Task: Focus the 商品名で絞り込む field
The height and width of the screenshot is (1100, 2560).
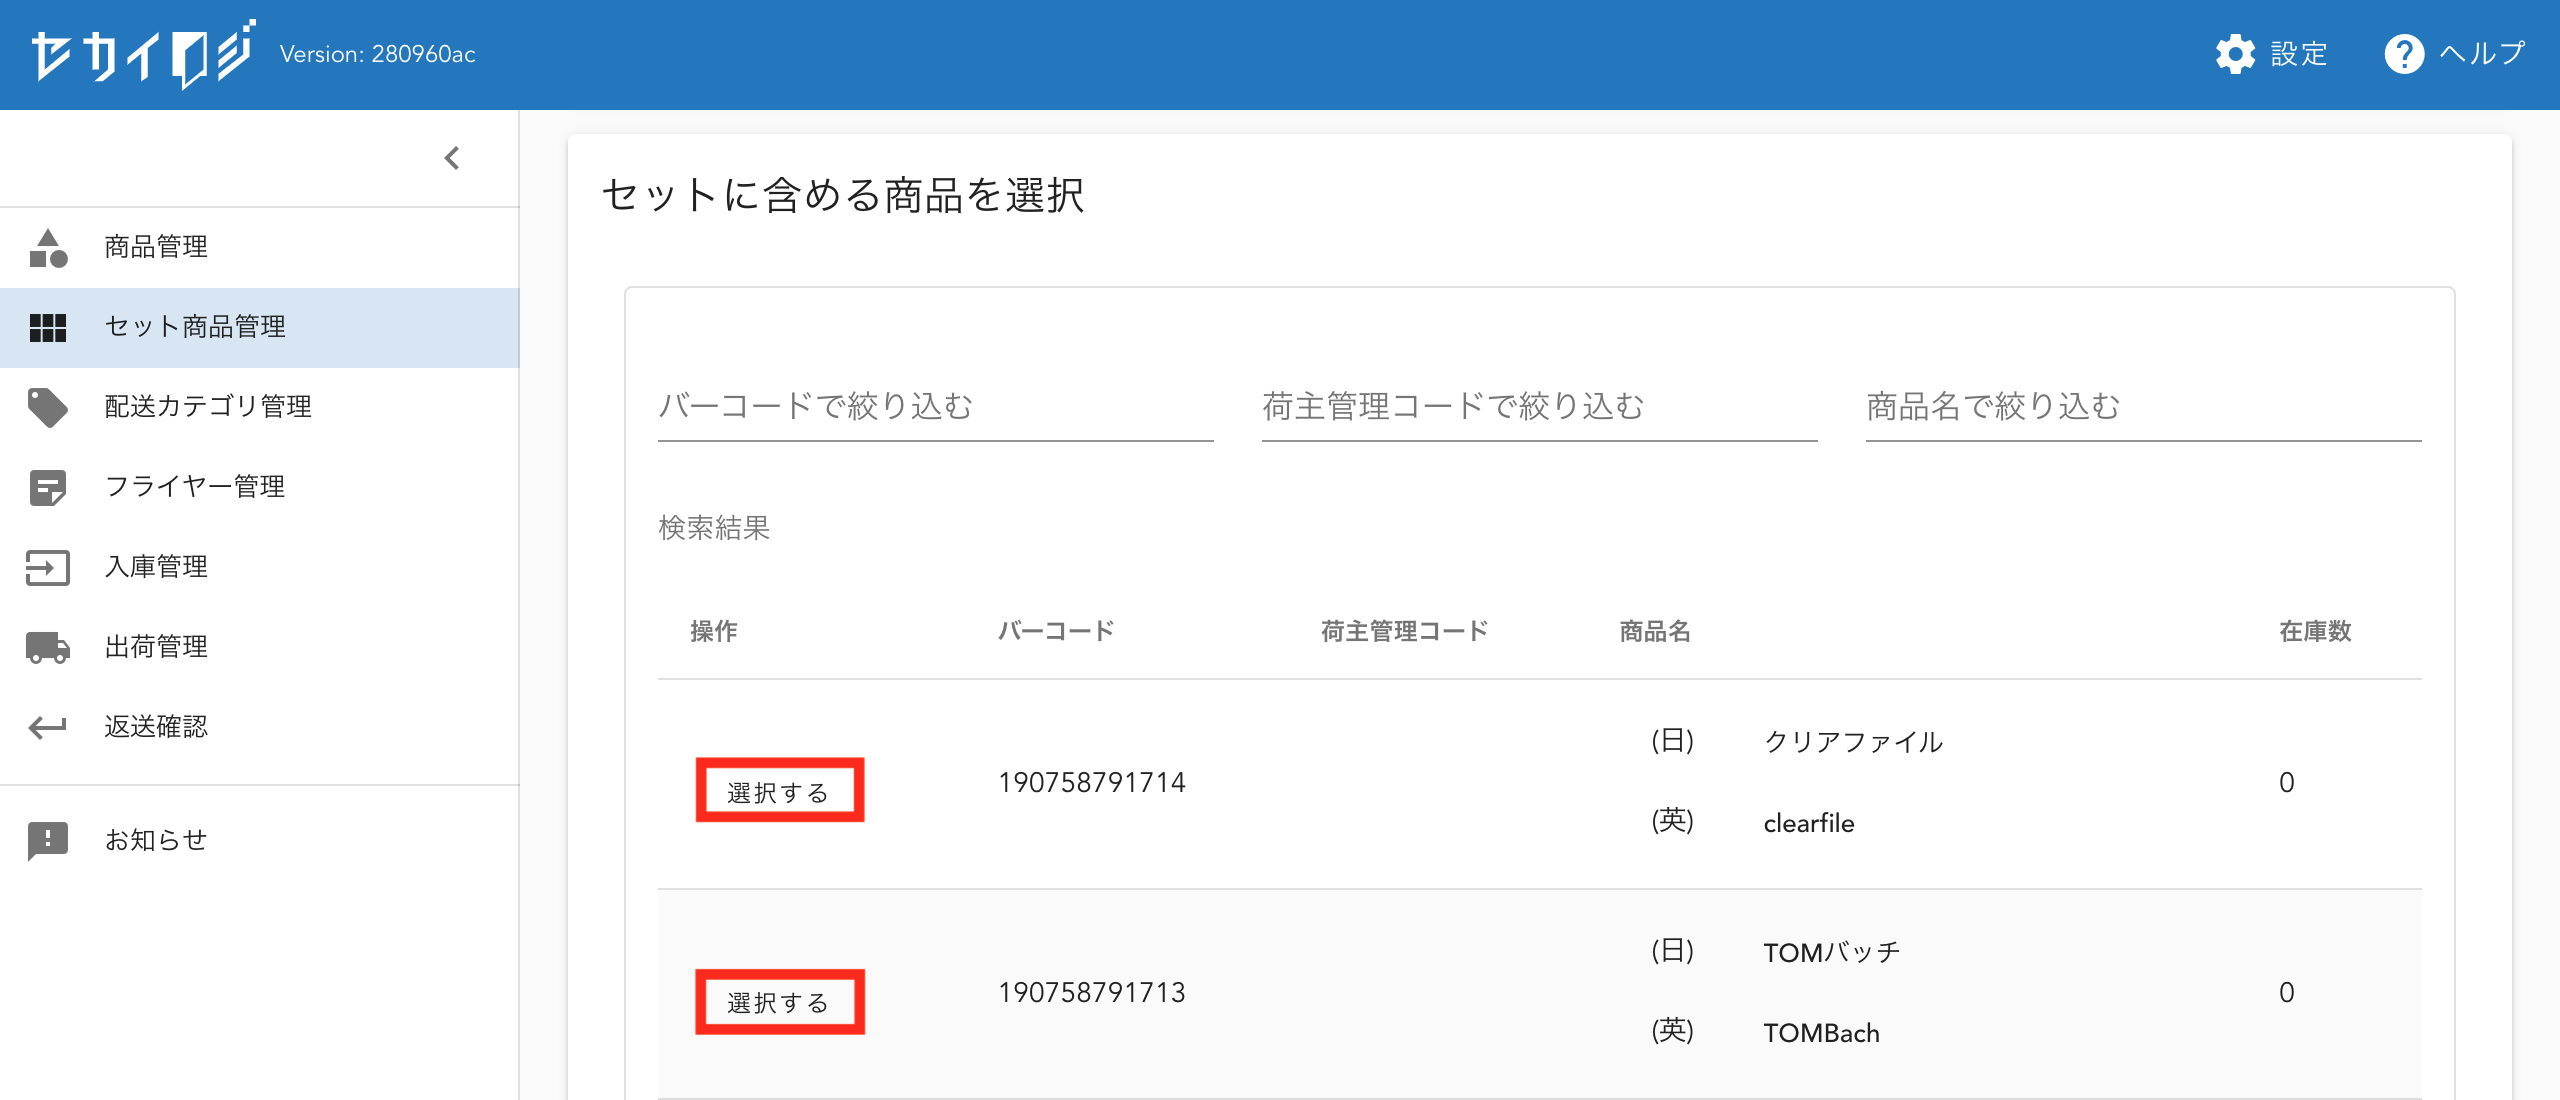Action: tap(2143, 407)
